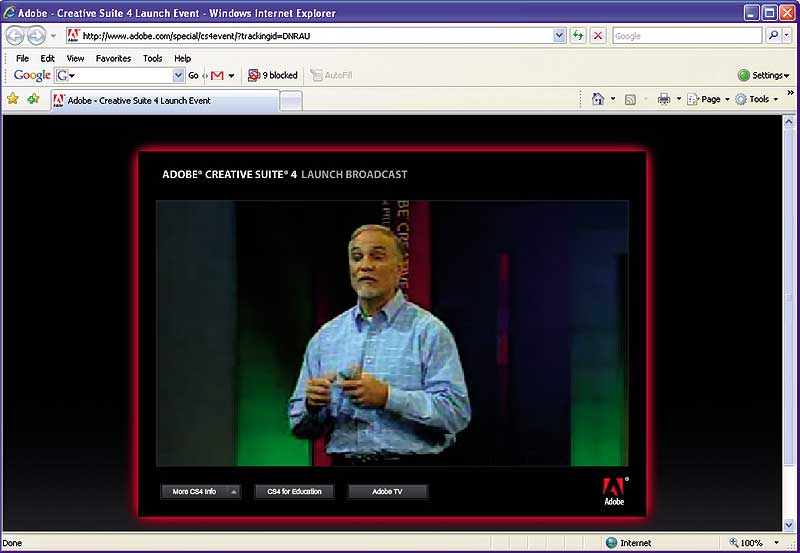Click the AutoFill toolbar button
The image size is (800, 553).
point(332,76)
